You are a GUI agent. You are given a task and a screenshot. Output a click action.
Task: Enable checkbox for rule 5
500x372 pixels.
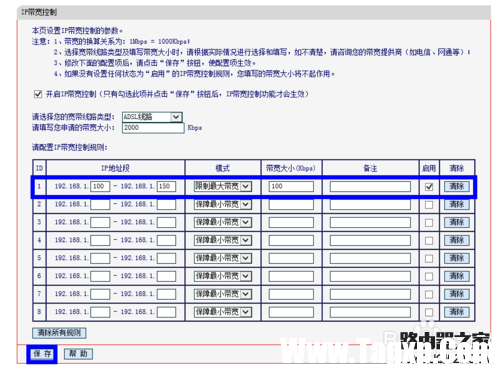tap(429, 259)
